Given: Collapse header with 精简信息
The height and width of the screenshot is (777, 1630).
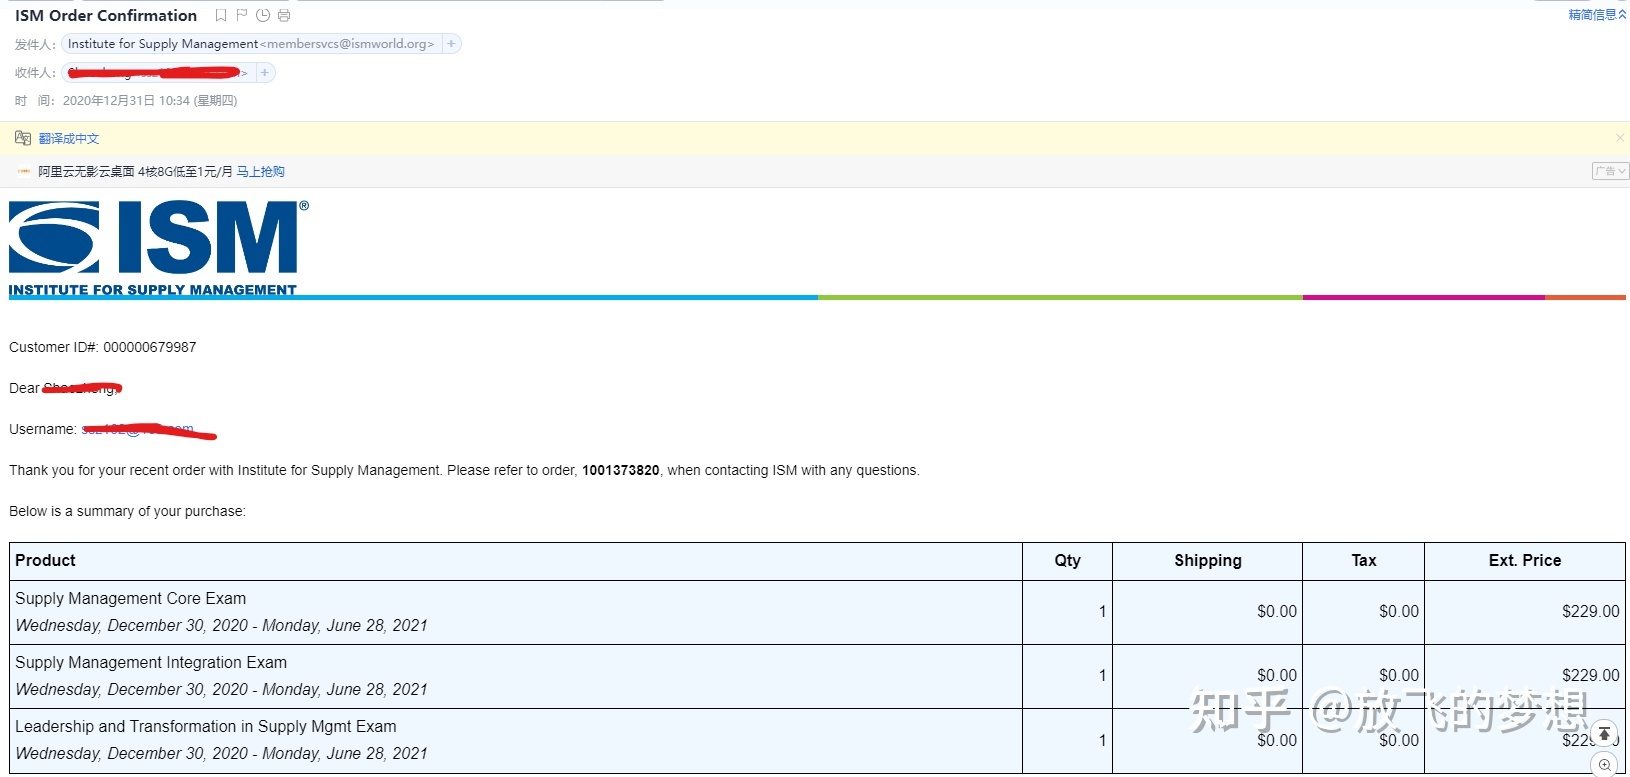Looking at the screenshot, I should coord(1597,15).
